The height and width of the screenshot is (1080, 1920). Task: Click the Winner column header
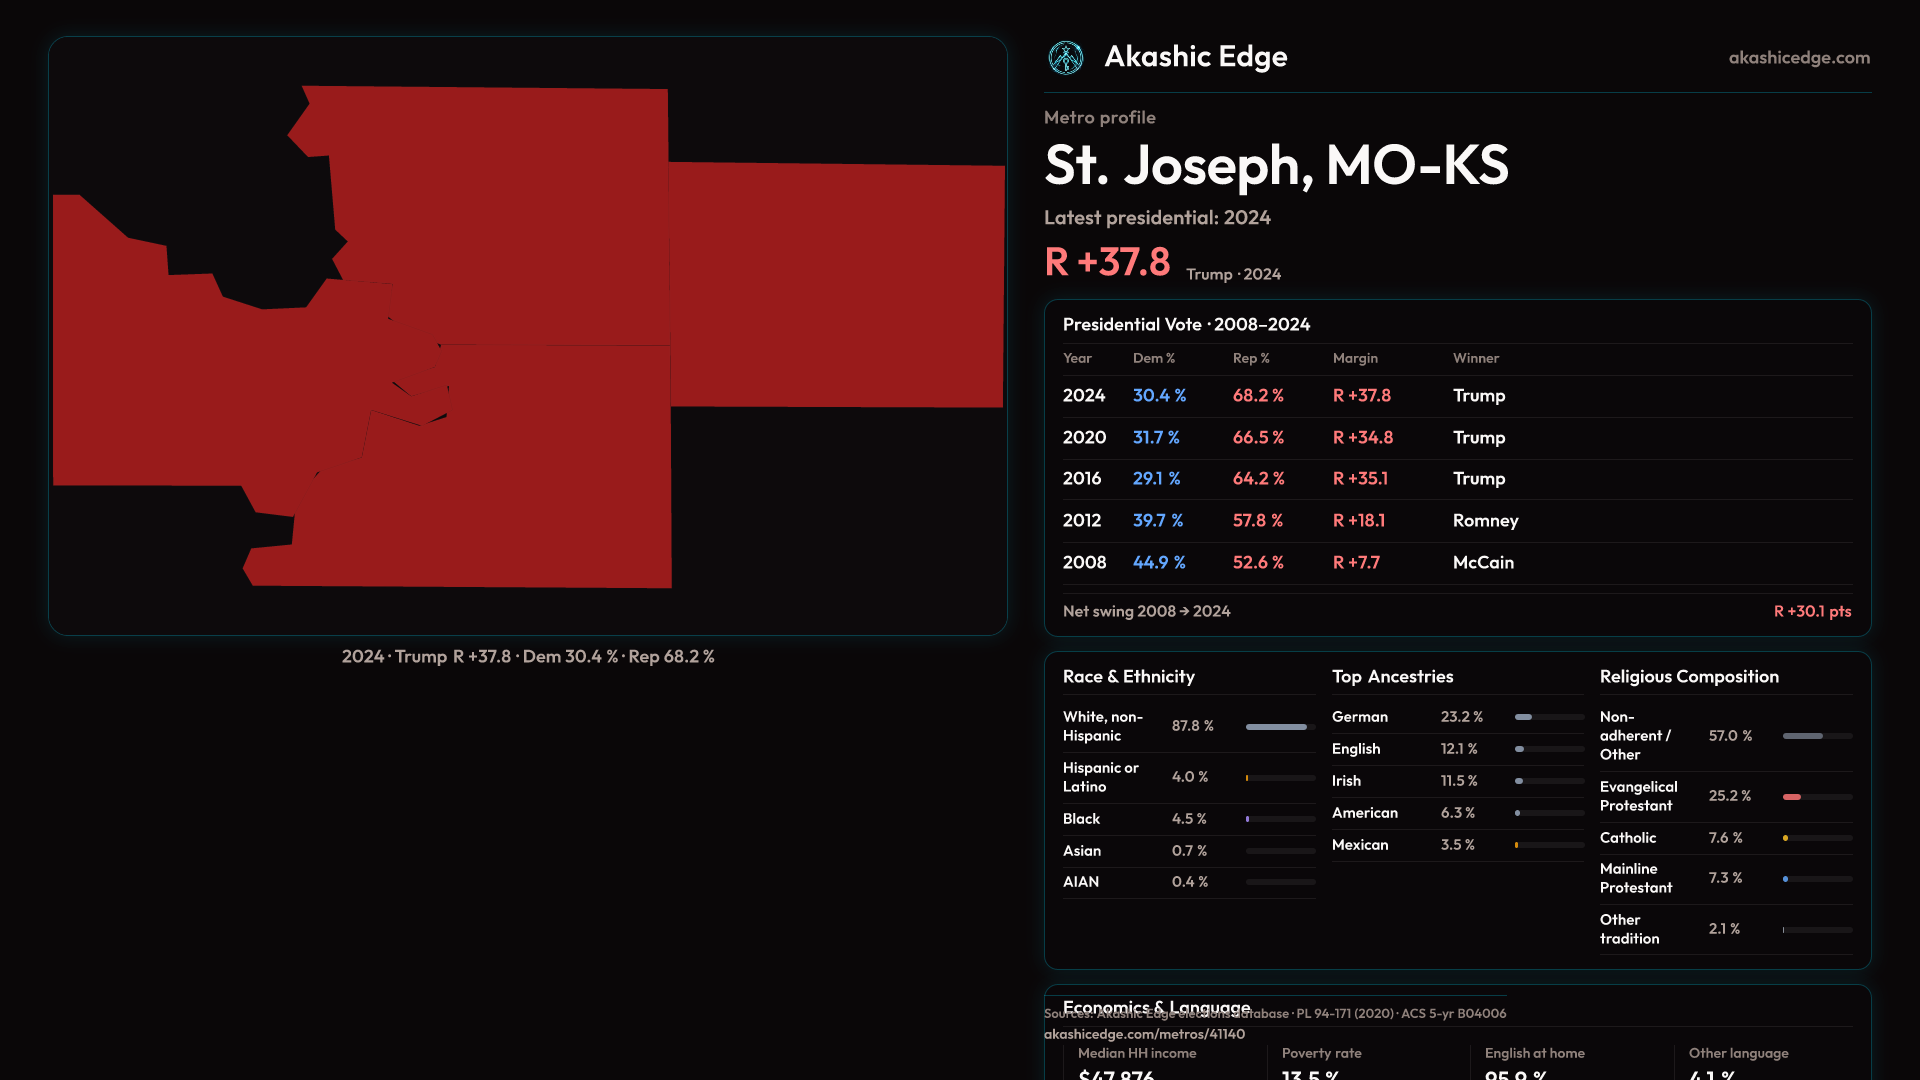click(1475, 358)
